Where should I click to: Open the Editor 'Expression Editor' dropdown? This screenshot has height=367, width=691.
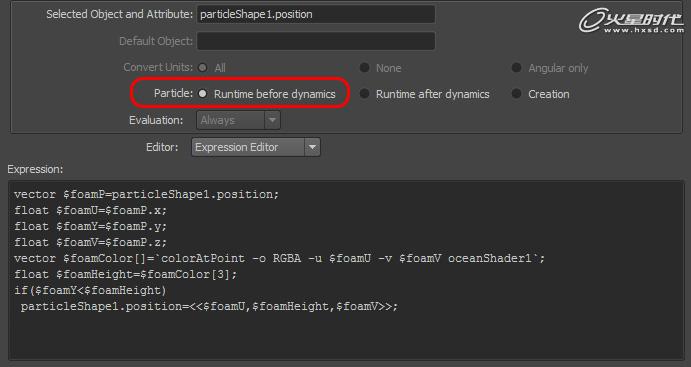pos(256,147)
